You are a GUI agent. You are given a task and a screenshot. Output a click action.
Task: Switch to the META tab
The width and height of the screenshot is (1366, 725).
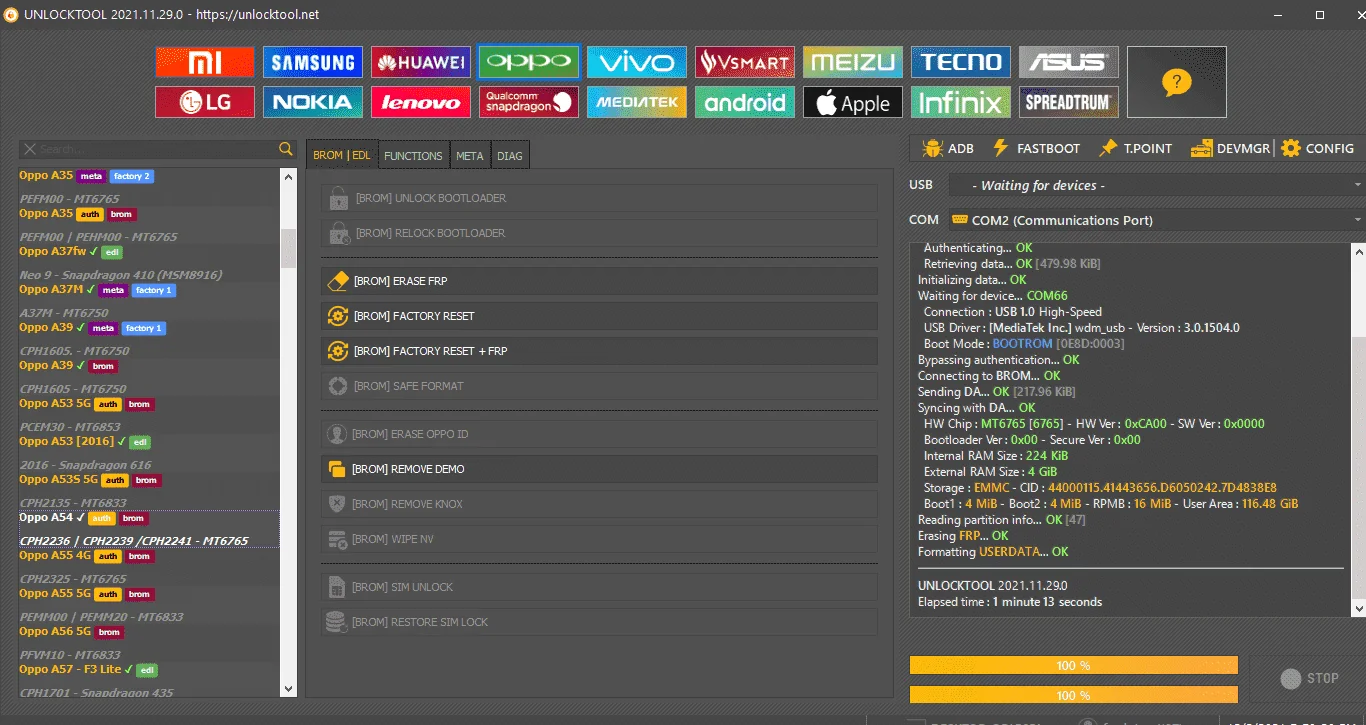point(470,156)
